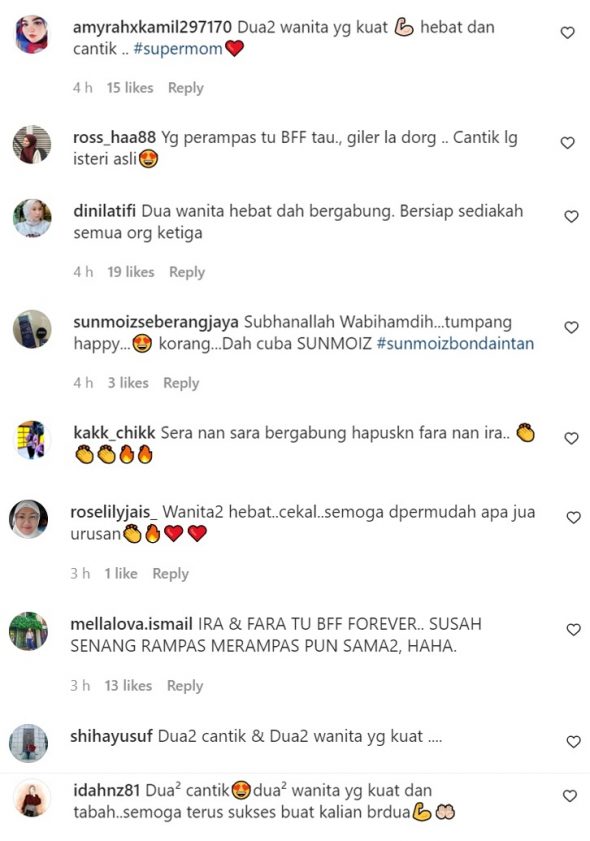The image size is (590, 841).
Task: Show 13 likes on mellalova.ismail comment
Action: coord(128,685)
